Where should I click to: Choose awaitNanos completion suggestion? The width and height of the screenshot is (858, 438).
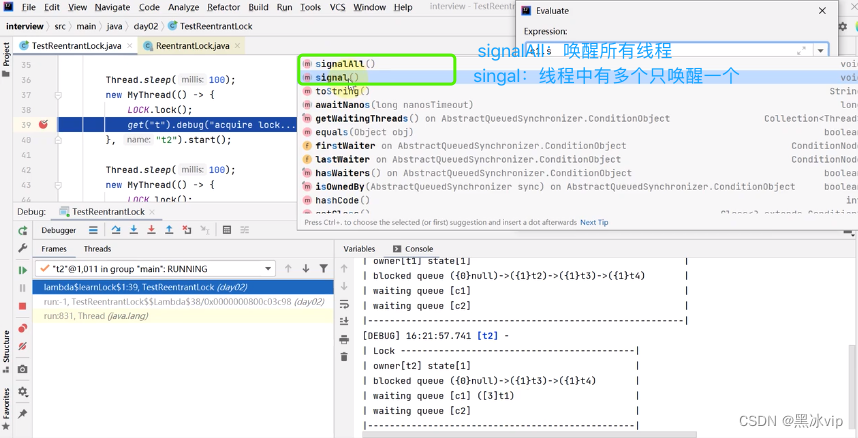(579, 105)
